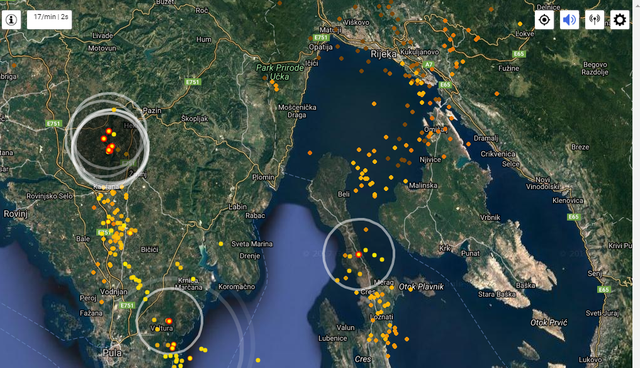Viewport: 640px width, 368px height.
Task: Toggle the sound speaker icon
Action: [x=569, y=20]
